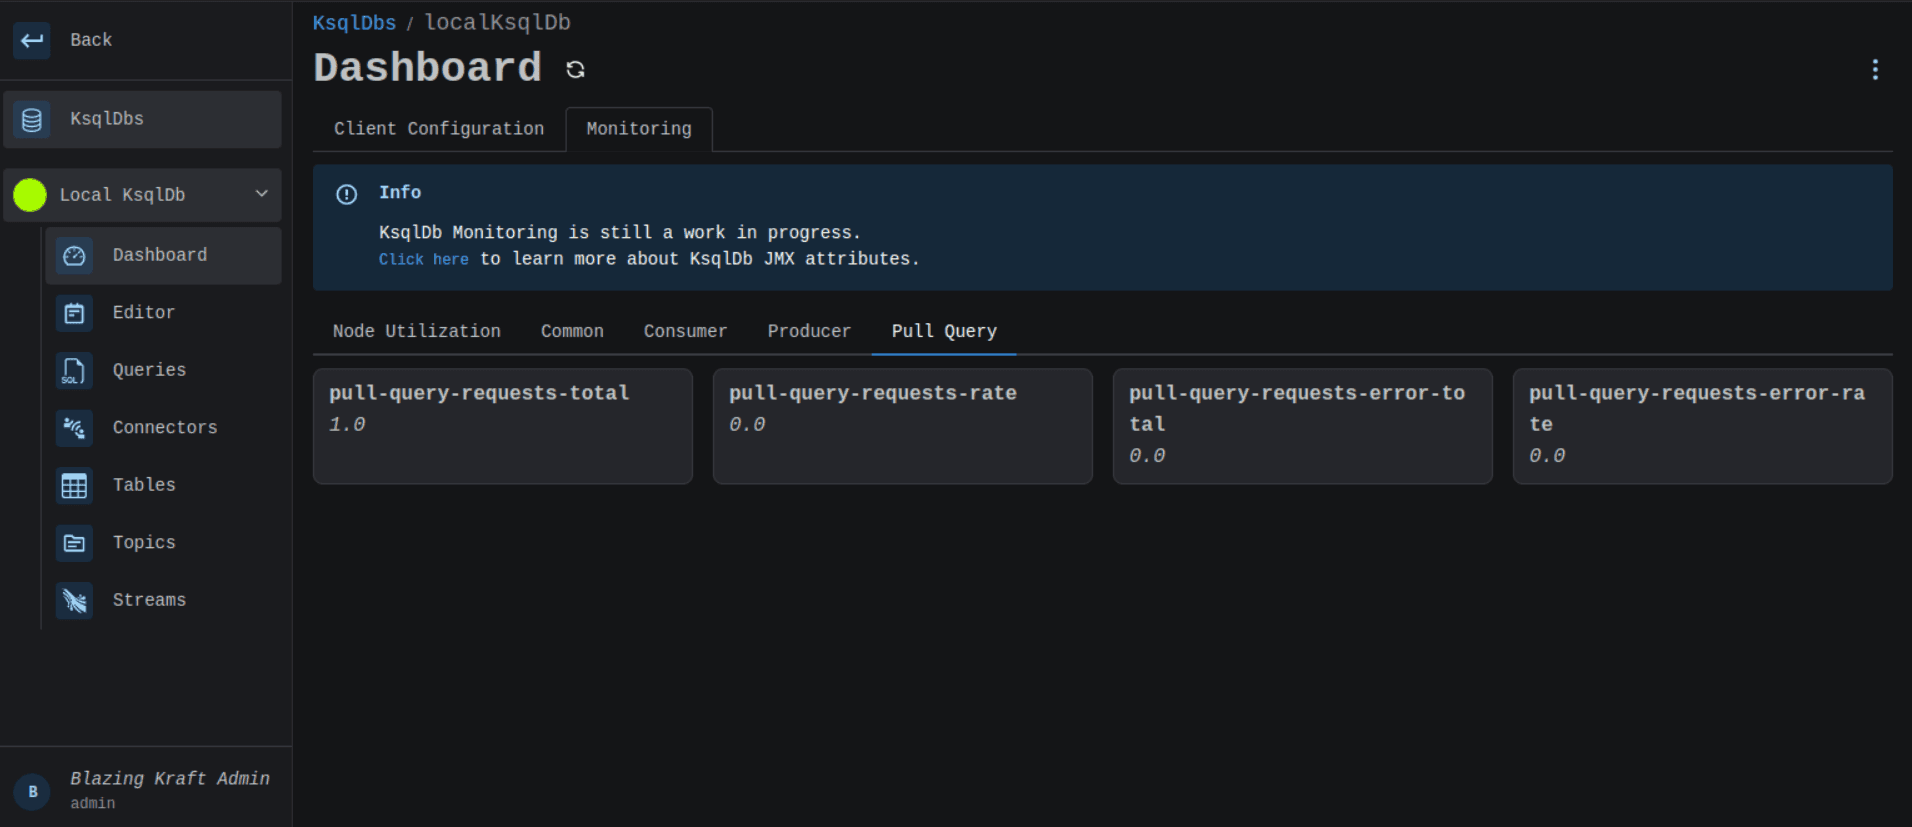Open the Tables page label
The height and width of the screenshot is (827, 1912).
144,485
